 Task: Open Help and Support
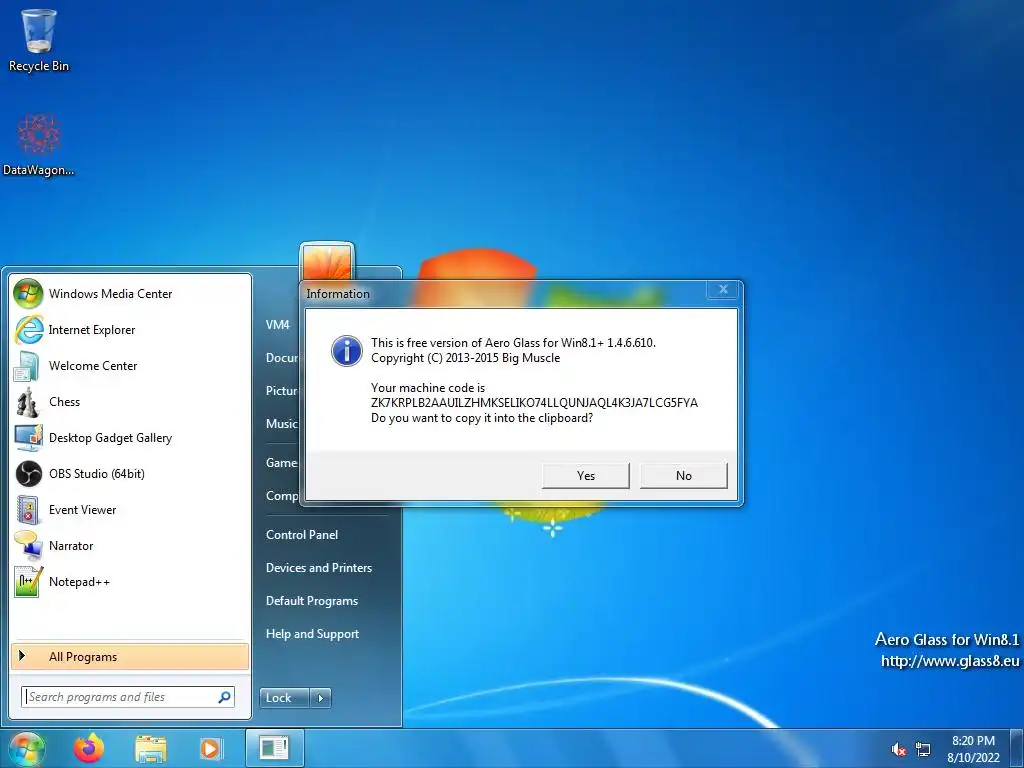(x=312, y=633)
